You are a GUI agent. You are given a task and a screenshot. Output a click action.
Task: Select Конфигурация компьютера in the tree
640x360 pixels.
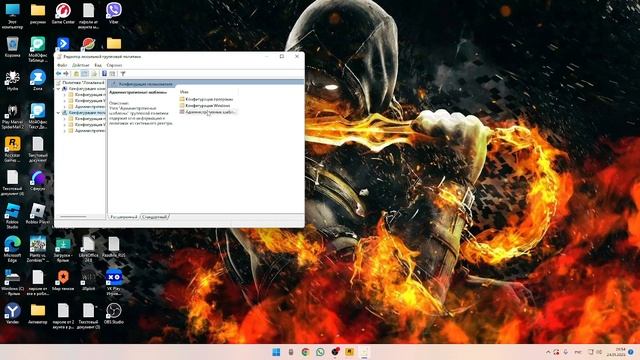(x=83, y=89)
